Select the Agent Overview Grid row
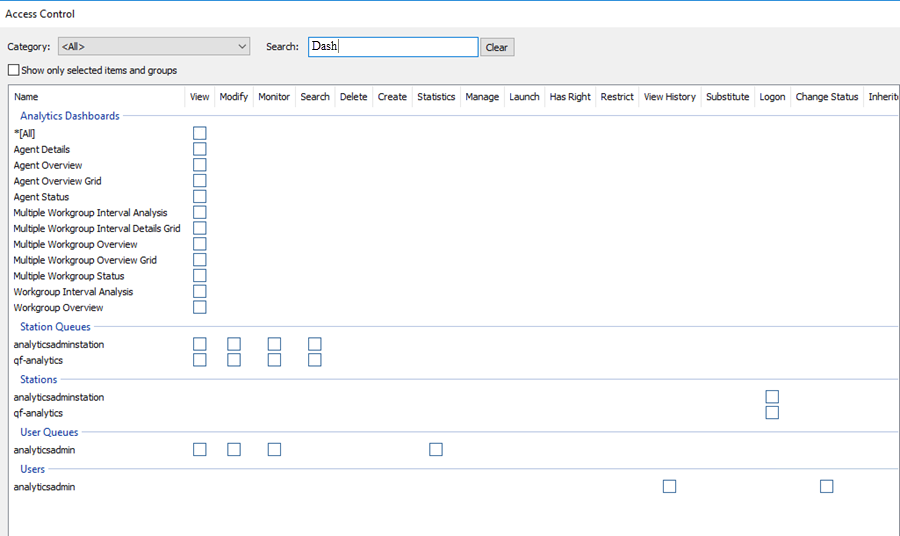The height and width of the screenshot is (536, 900). [57, 181]
